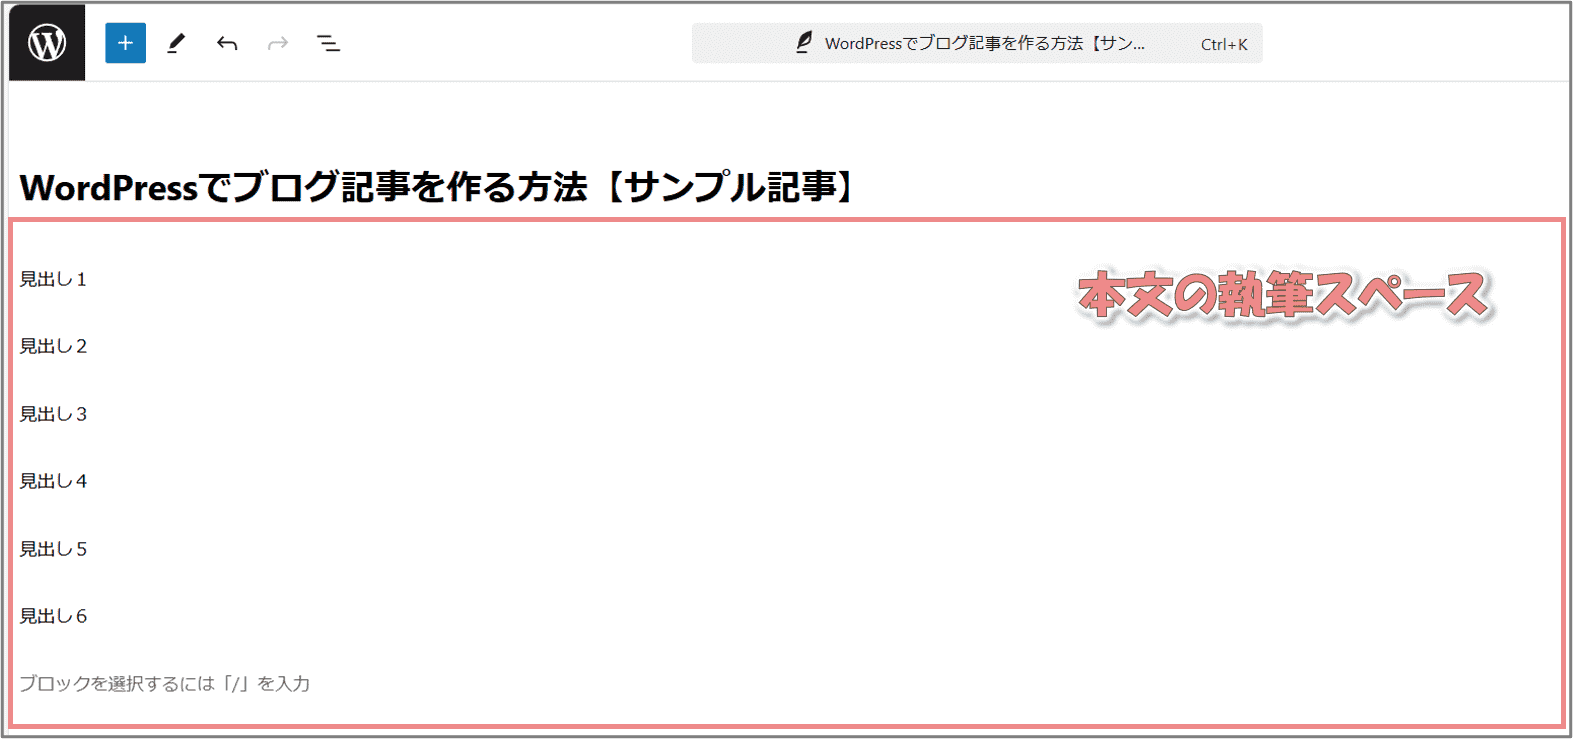Open the Document Overview list icon
Image resolution: width=1573 pixels, height=739 pixels.
328,43
